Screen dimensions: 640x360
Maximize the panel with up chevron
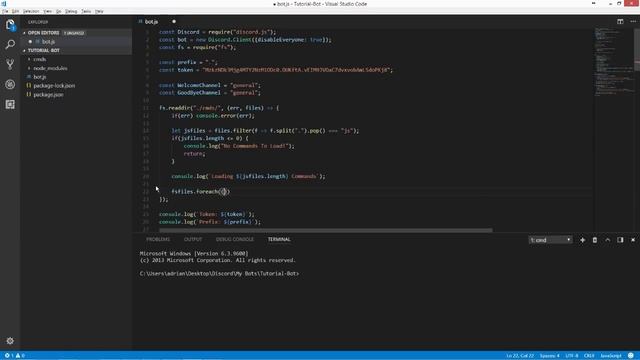pyautogui.click(x=607, y=240)
